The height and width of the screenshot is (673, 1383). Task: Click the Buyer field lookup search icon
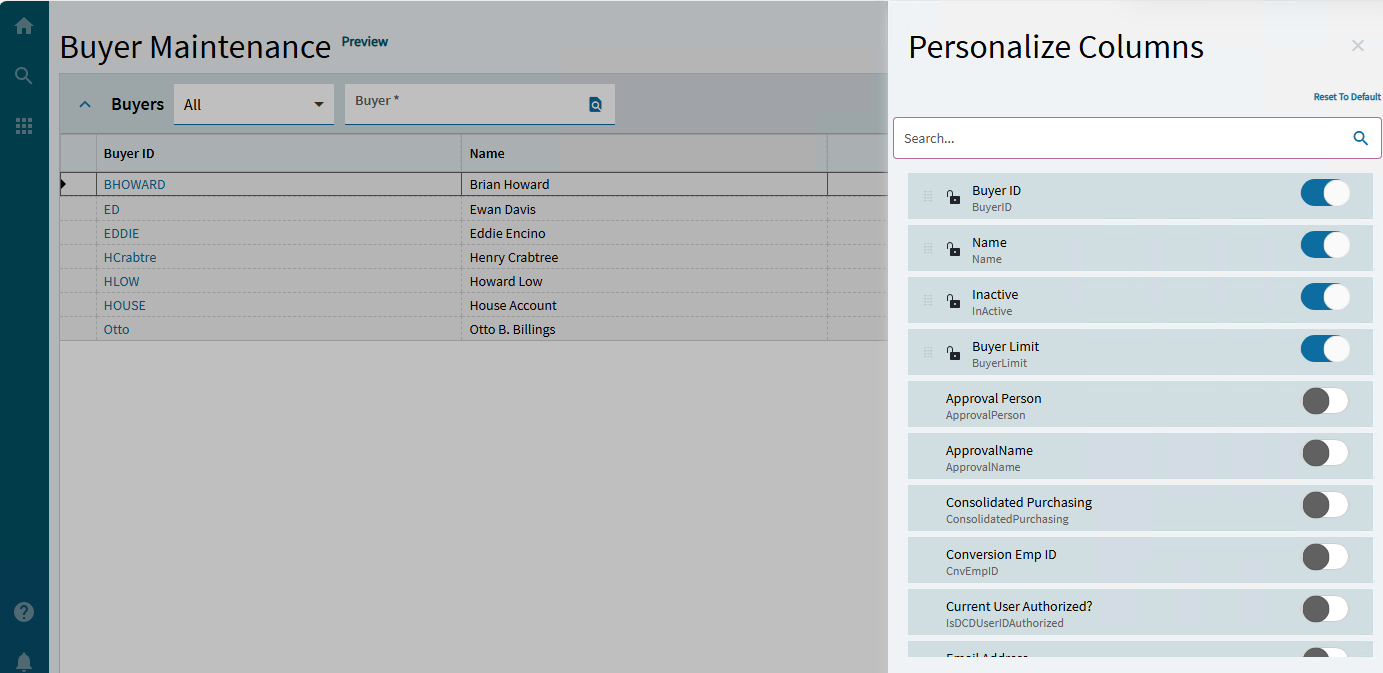pyautogui.click(x=595, y=104)
